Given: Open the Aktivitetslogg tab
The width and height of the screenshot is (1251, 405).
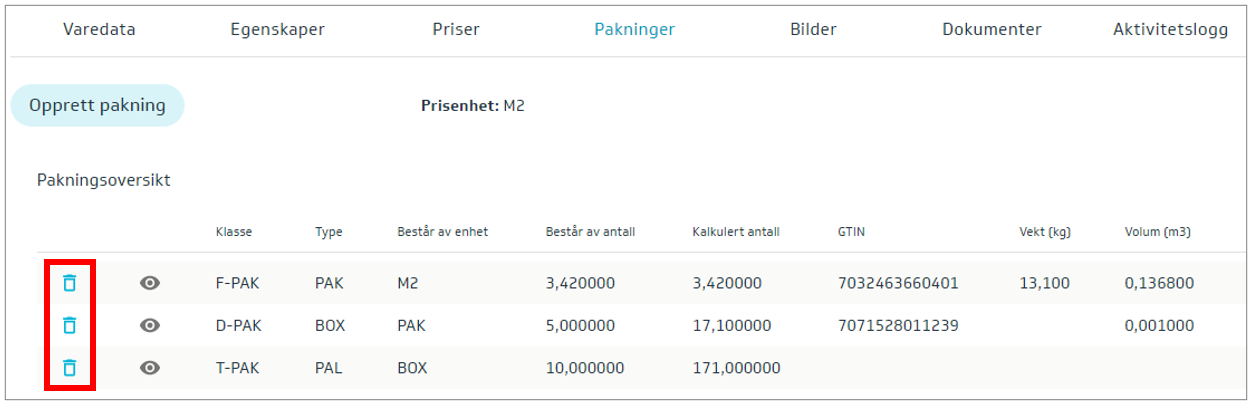Looking at the screenshot, I should click(x=1170, y=29).
